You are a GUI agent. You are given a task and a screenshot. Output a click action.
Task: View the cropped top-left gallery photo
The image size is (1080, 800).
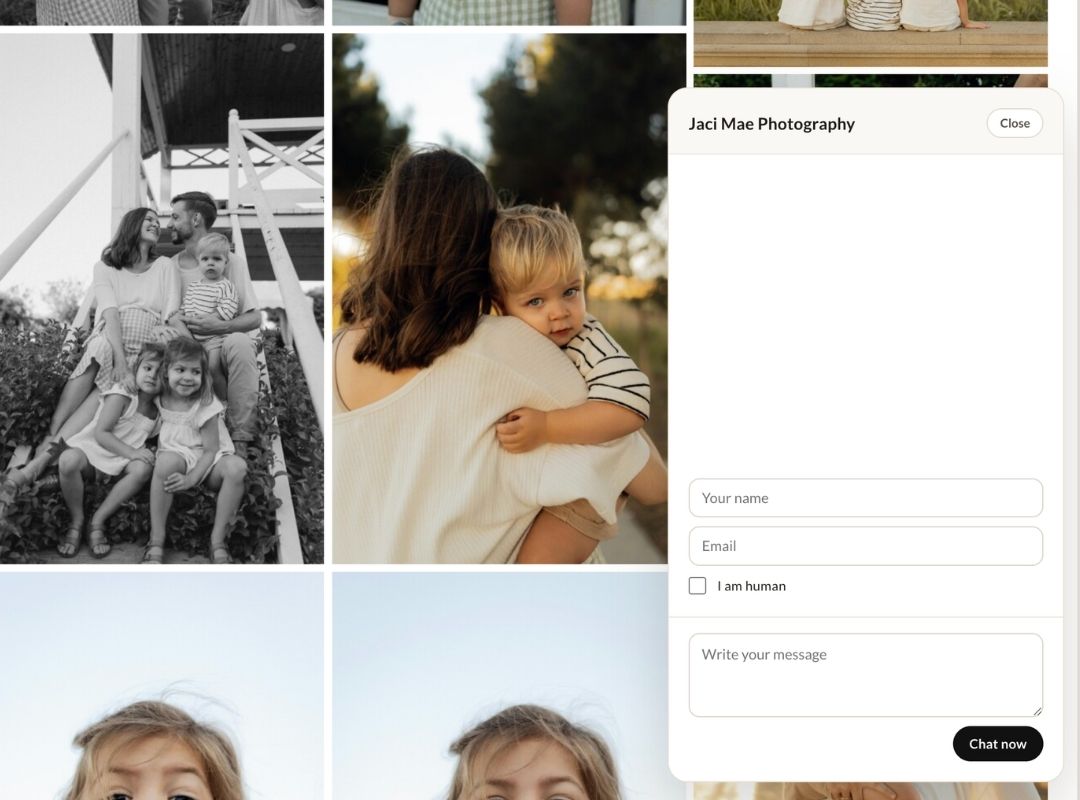pyautogui.click(x=162, y=12)
